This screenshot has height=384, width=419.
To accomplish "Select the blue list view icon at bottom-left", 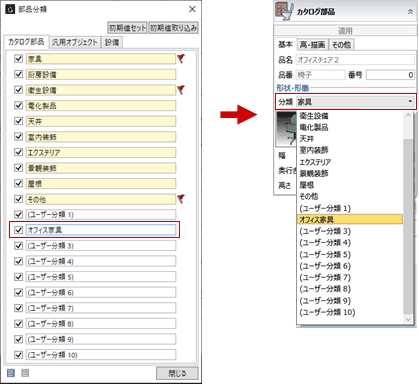I will (x=11, y=373).
